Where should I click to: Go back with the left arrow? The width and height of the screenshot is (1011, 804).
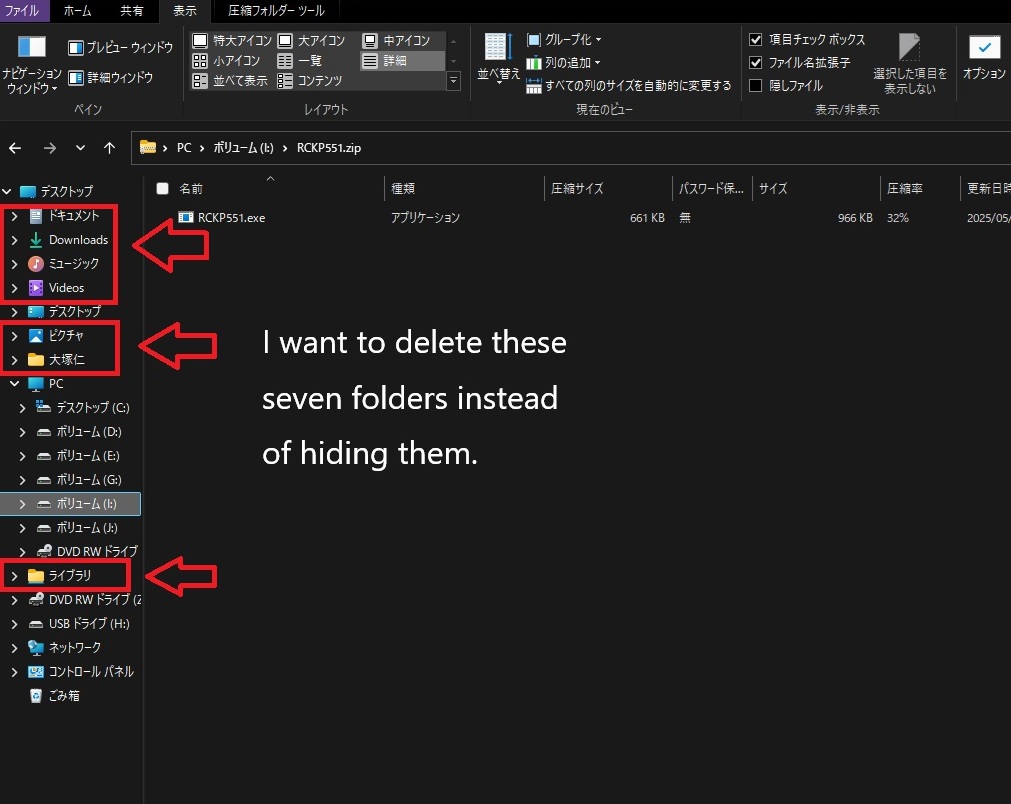tap(15, 148)
